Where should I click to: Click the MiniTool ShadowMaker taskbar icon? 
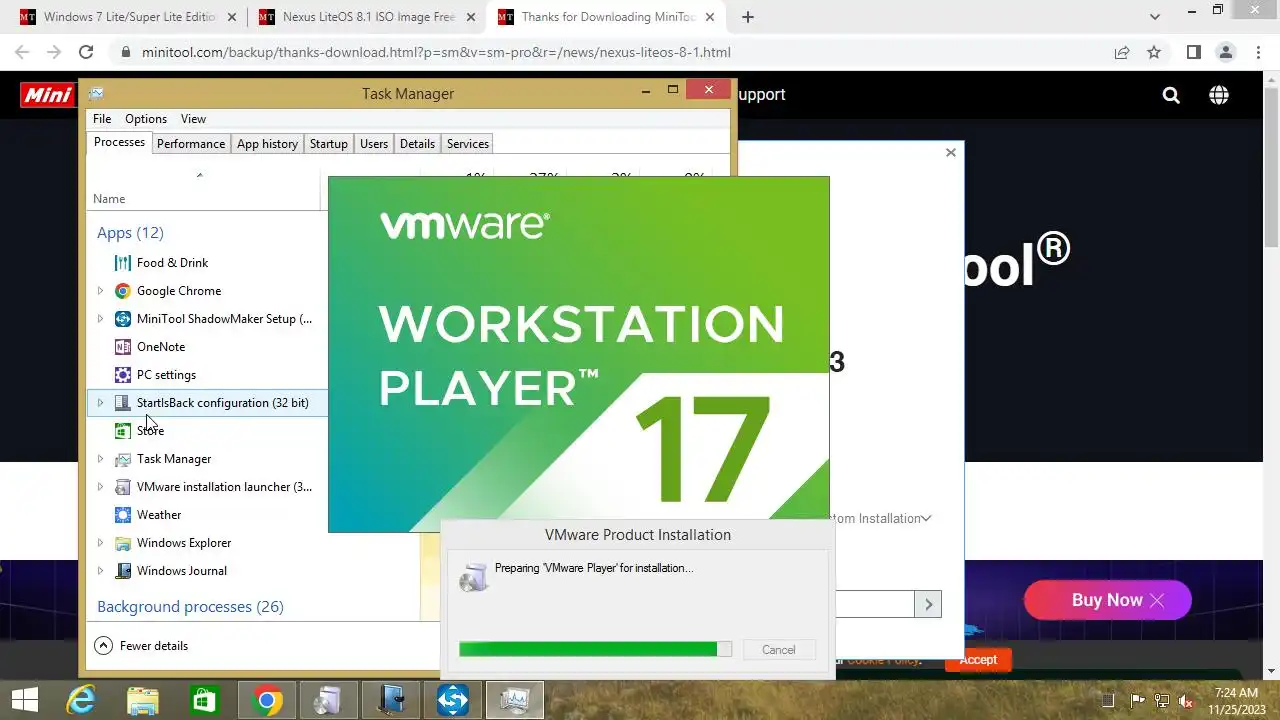(452, 700)
